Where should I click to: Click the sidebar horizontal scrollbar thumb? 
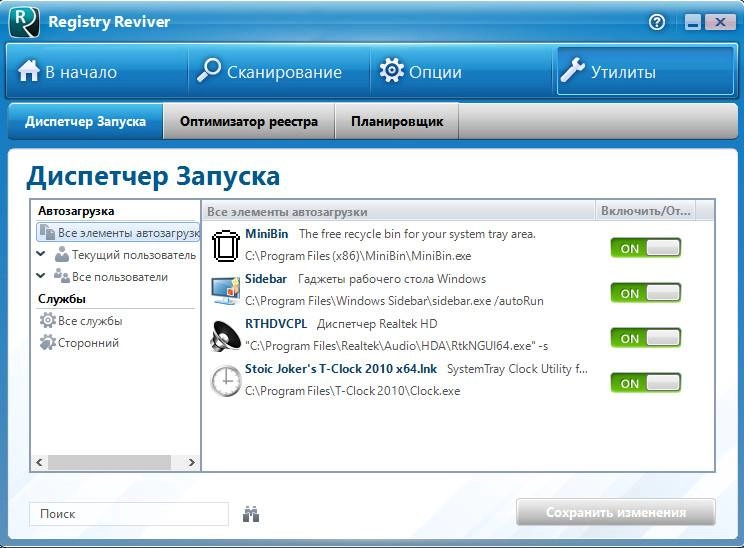coord(110,462)
